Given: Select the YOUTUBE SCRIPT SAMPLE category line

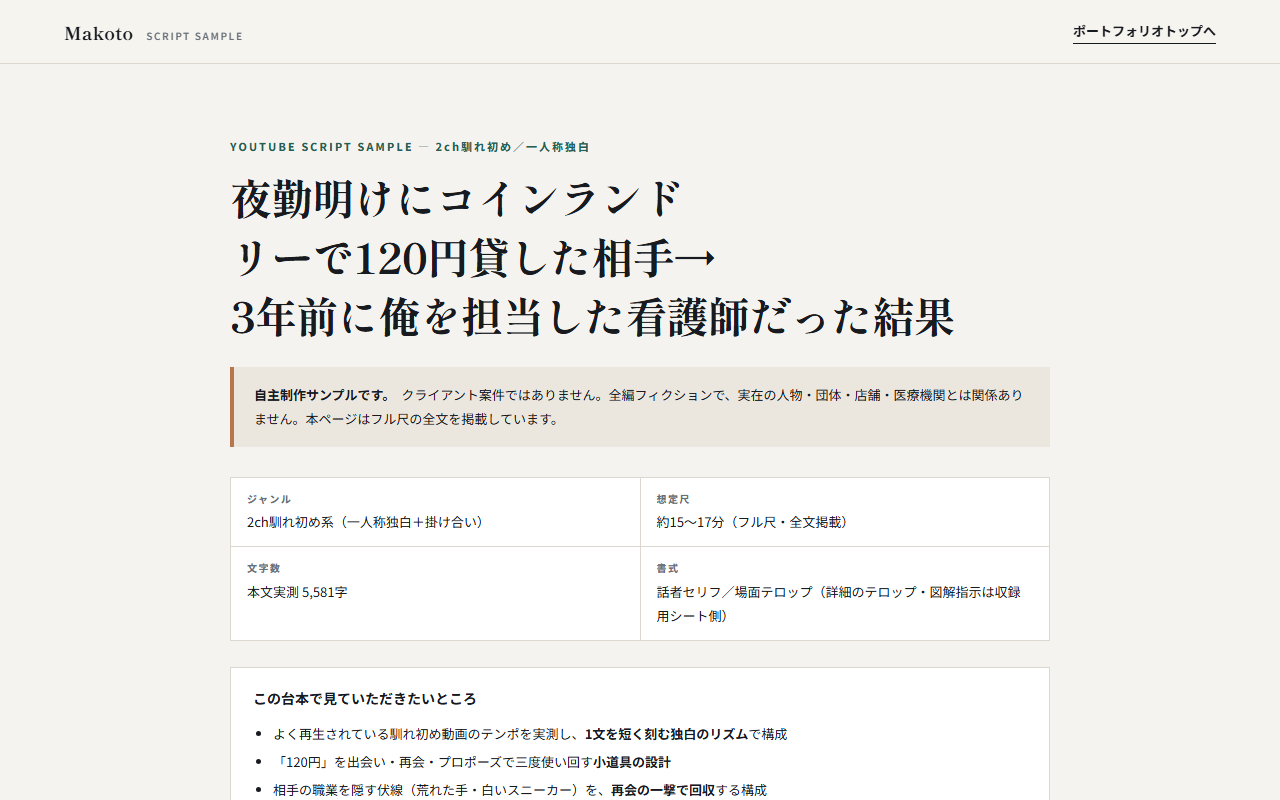Looking at the screenshot, I should coord(410,147).
